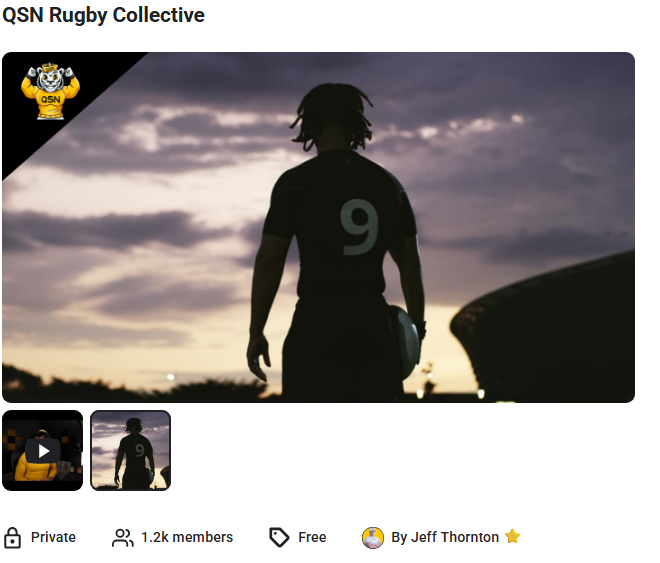Open the By Jeff Thornton creator link

[445, 537]
